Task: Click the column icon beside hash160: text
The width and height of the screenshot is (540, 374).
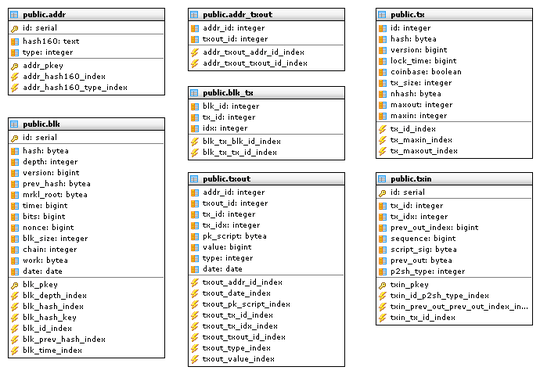Action: [x=14, y=42]
